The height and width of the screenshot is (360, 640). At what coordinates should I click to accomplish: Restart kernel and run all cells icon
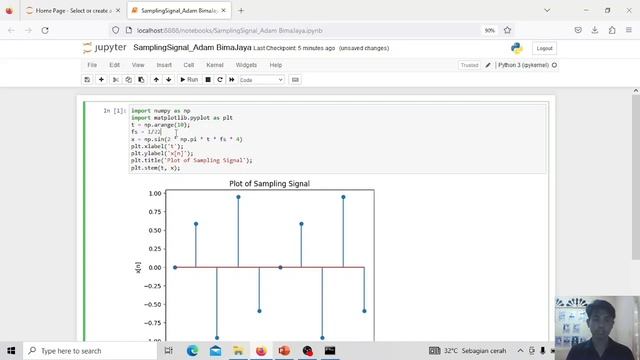coord(232,80)
